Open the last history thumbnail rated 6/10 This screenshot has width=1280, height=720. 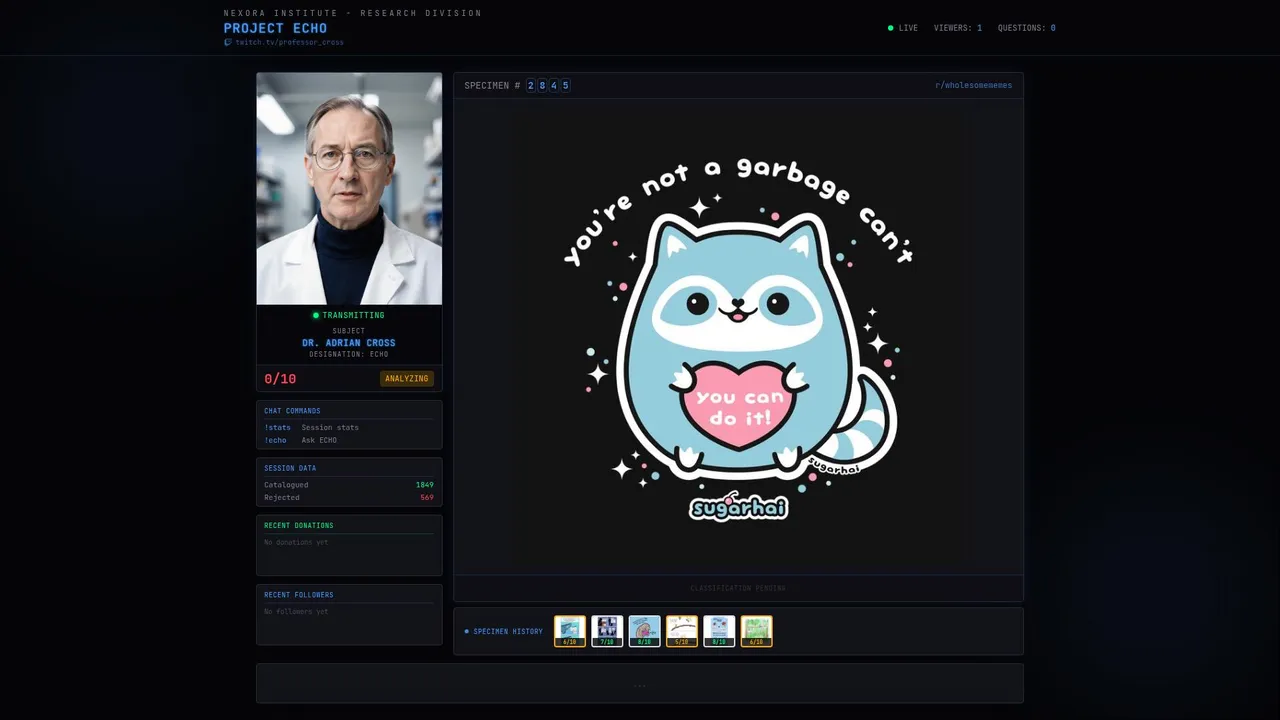[x=757, y=631]
